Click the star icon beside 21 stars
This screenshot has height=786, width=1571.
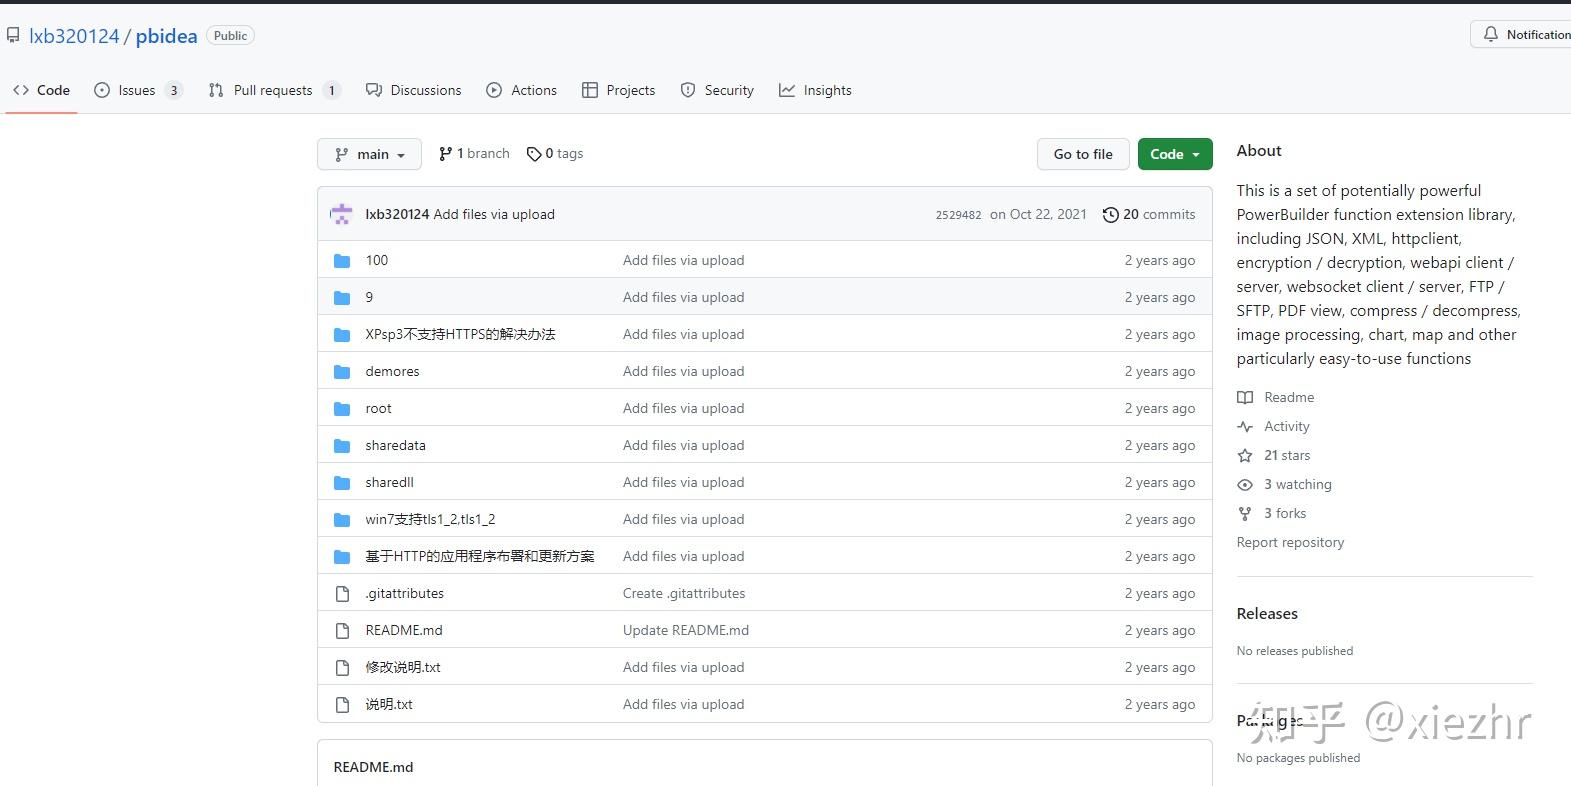(x=1245, y=455)
